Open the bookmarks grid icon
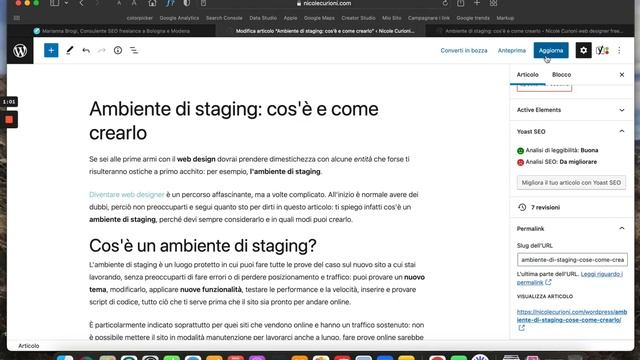Screen dimensions: 640x360 pyautogui.click(x=17, y=18)
